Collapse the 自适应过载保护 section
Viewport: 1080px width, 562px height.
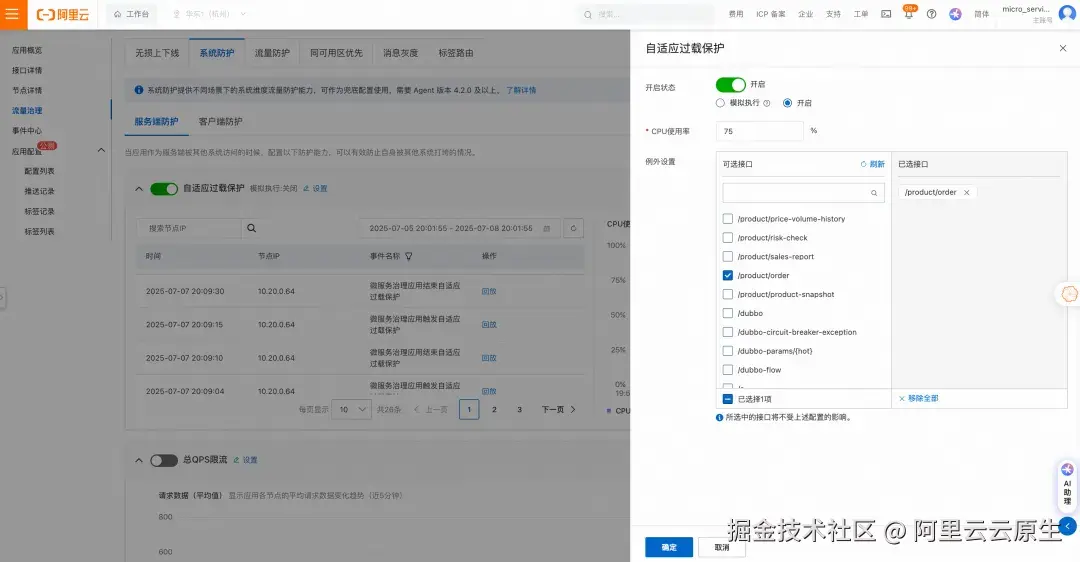coord(138,189)
